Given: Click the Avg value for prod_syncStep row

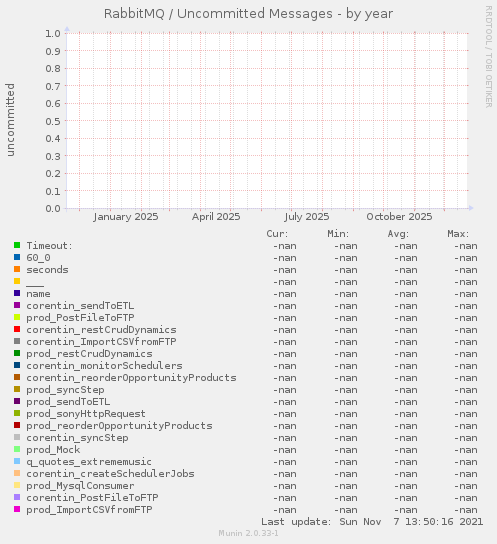Looking at the screenshot, I should coord(406,390).
